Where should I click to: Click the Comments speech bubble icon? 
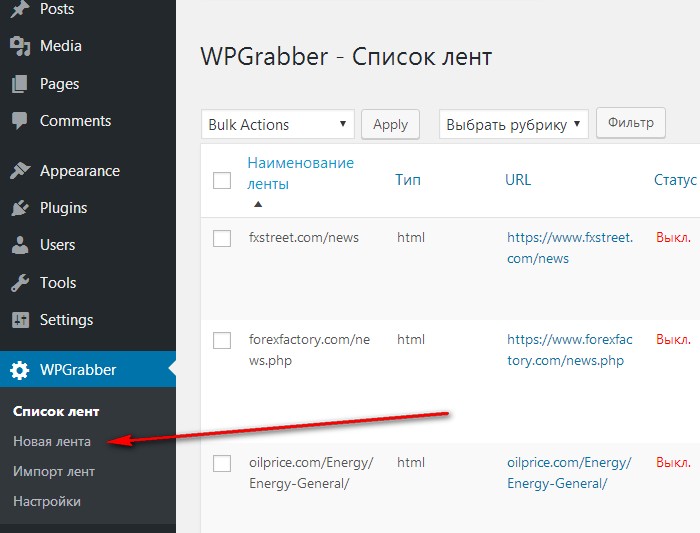pyautogui.click(x=19, y=121)
